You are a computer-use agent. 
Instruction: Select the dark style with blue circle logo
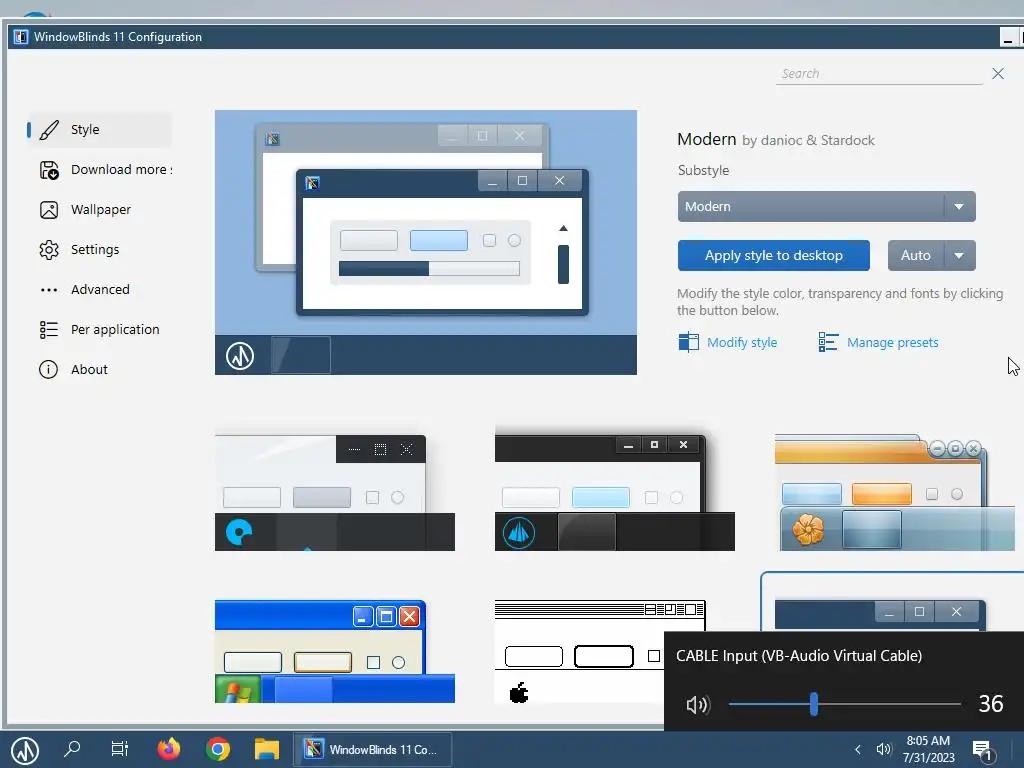tap(334, 492)
